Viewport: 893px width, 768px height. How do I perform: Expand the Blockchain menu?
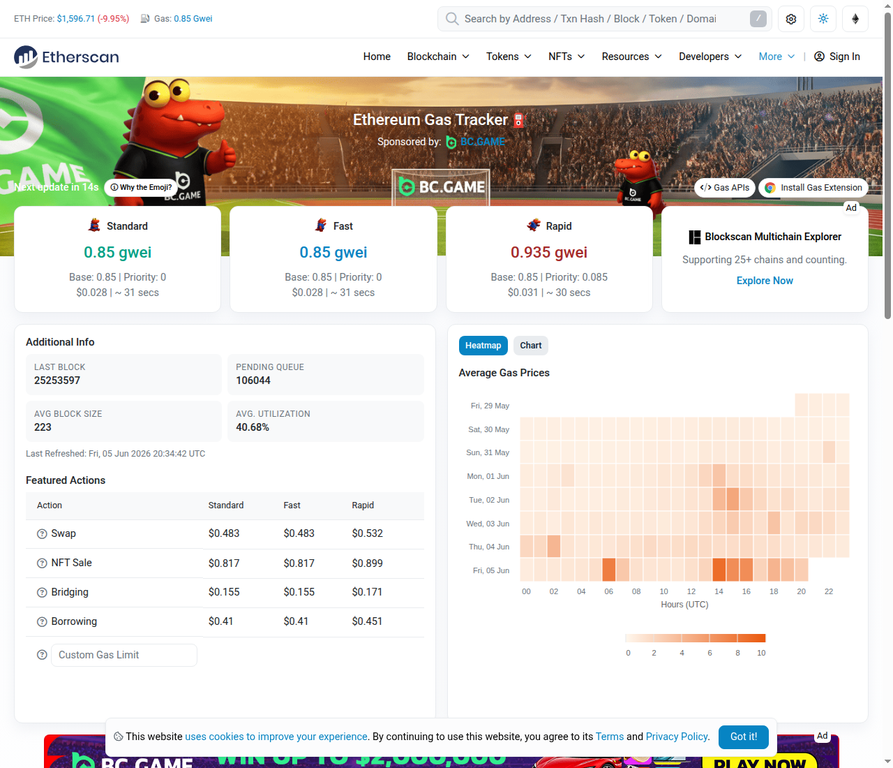tap(438, 56)
